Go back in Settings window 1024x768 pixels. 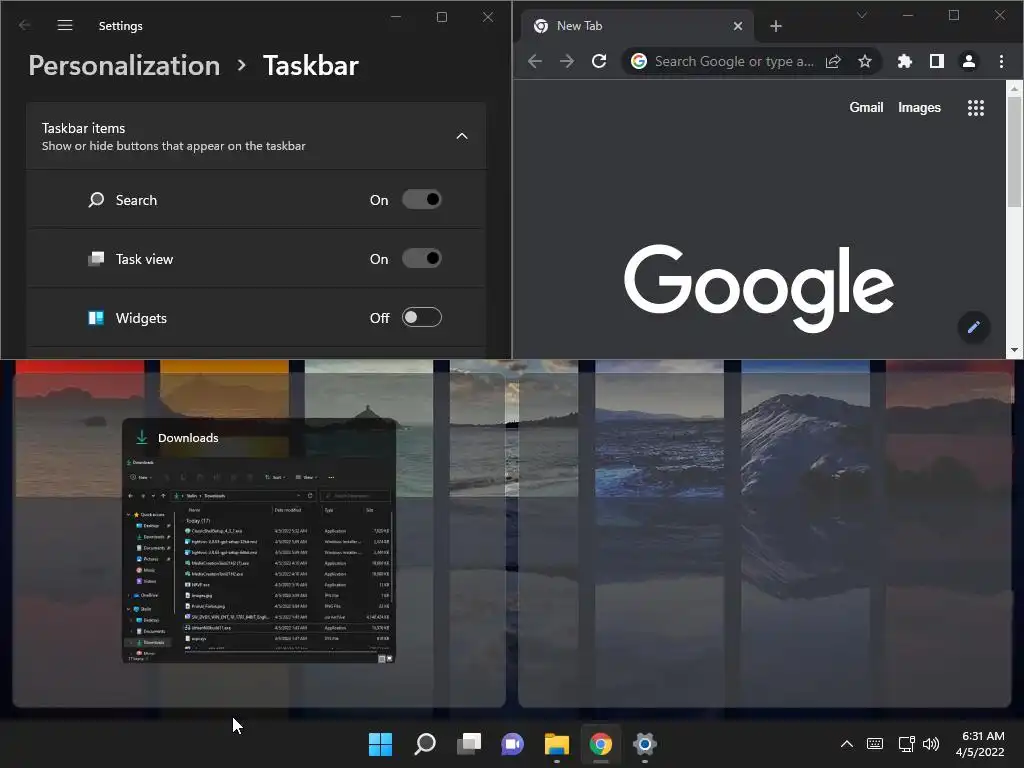[25, 25]
